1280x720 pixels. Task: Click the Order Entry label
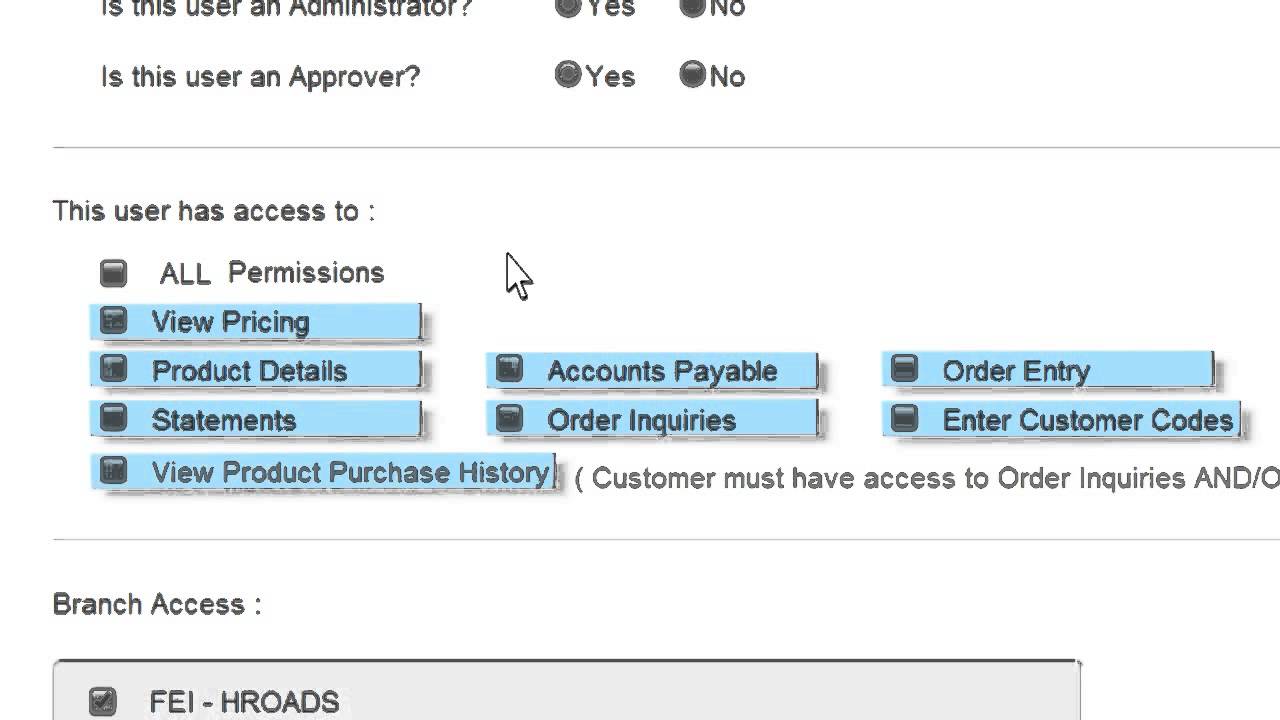click(1016, 371)
